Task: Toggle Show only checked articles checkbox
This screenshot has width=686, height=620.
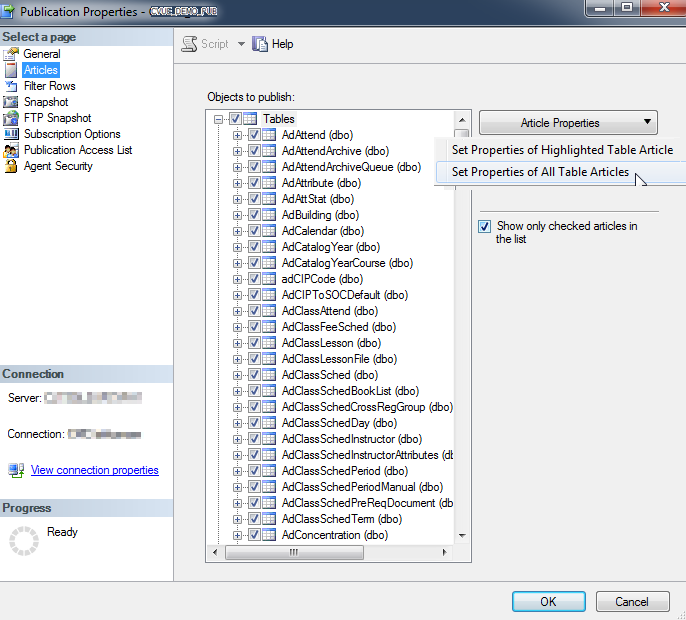Action: tap(485, 227)
